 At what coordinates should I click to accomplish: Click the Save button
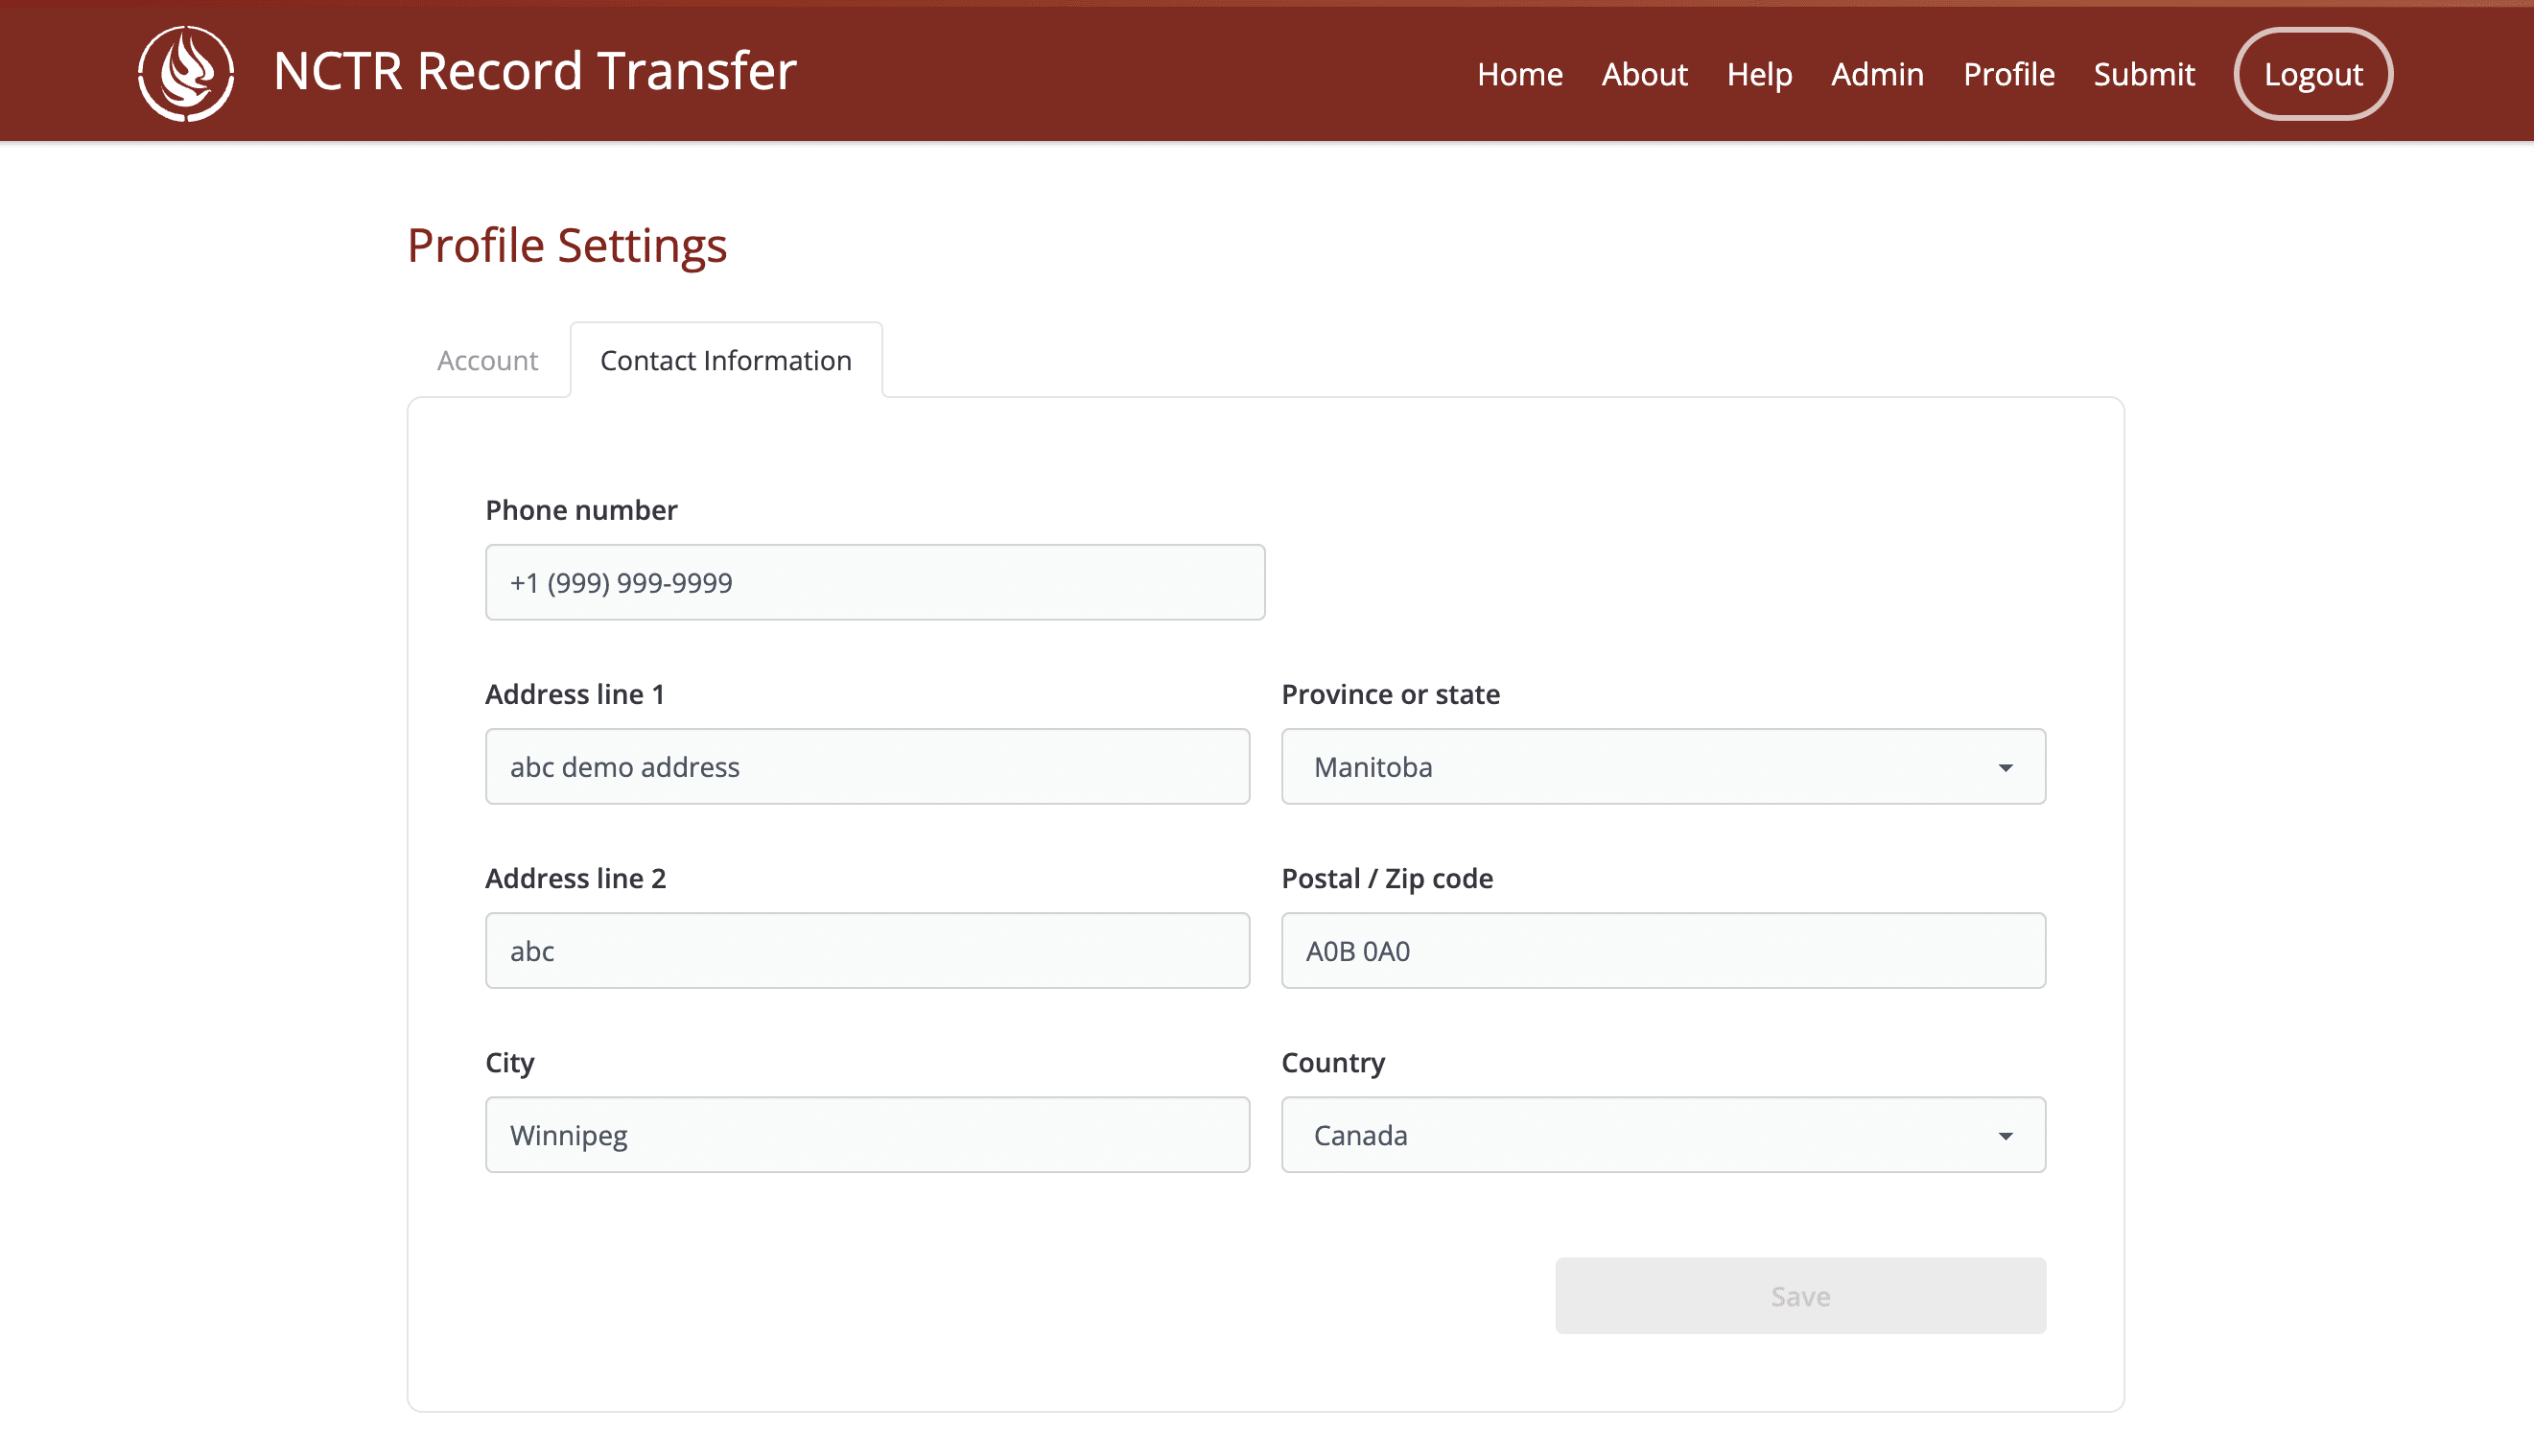[x=1800, y=1295]
